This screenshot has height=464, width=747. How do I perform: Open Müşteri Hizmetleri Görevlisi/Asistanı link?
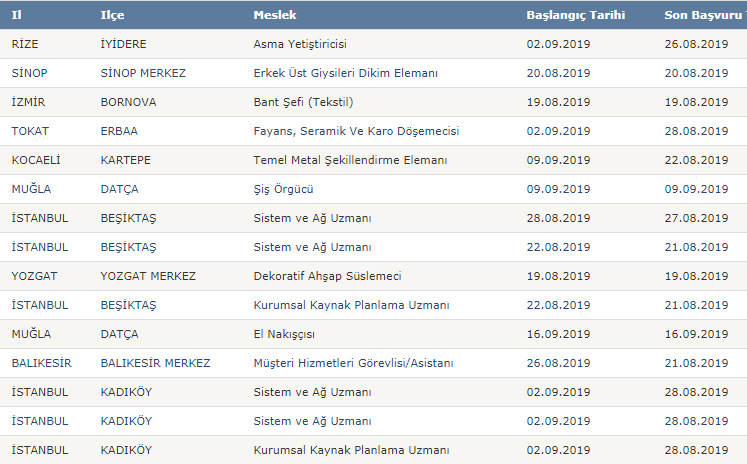(x=353, y=363)
